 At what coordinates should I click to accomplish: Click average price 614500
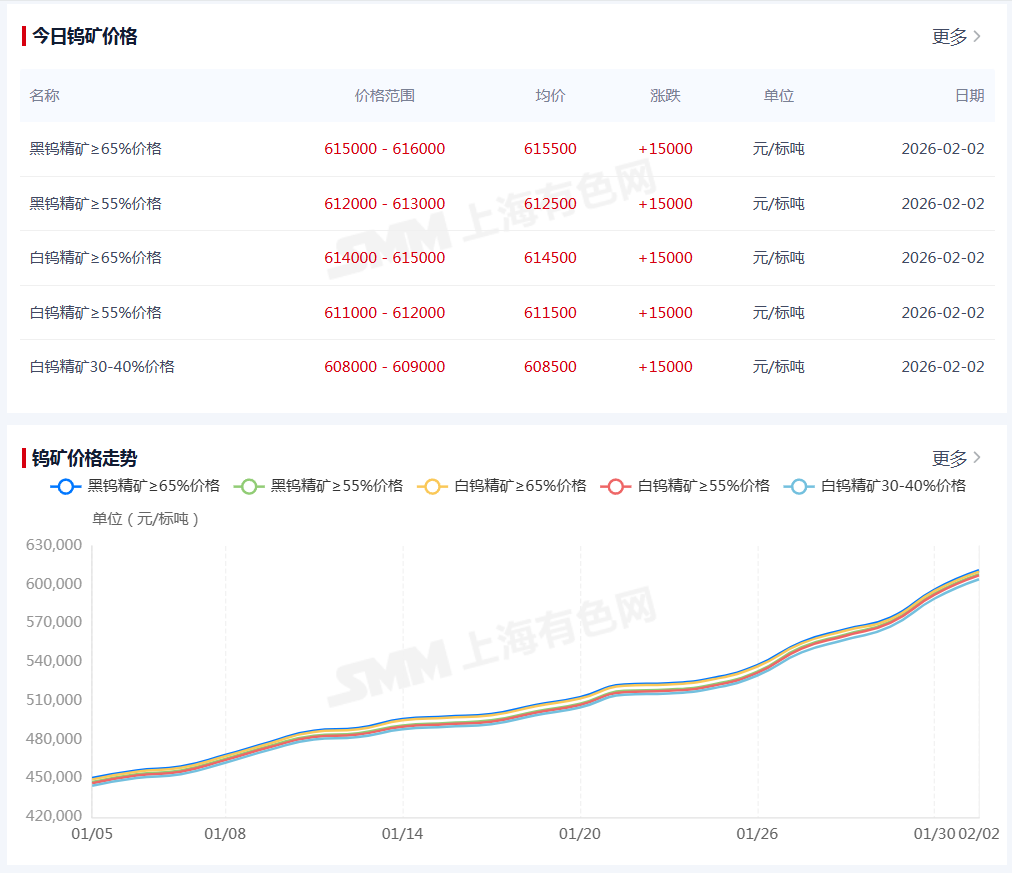[550, 258]
